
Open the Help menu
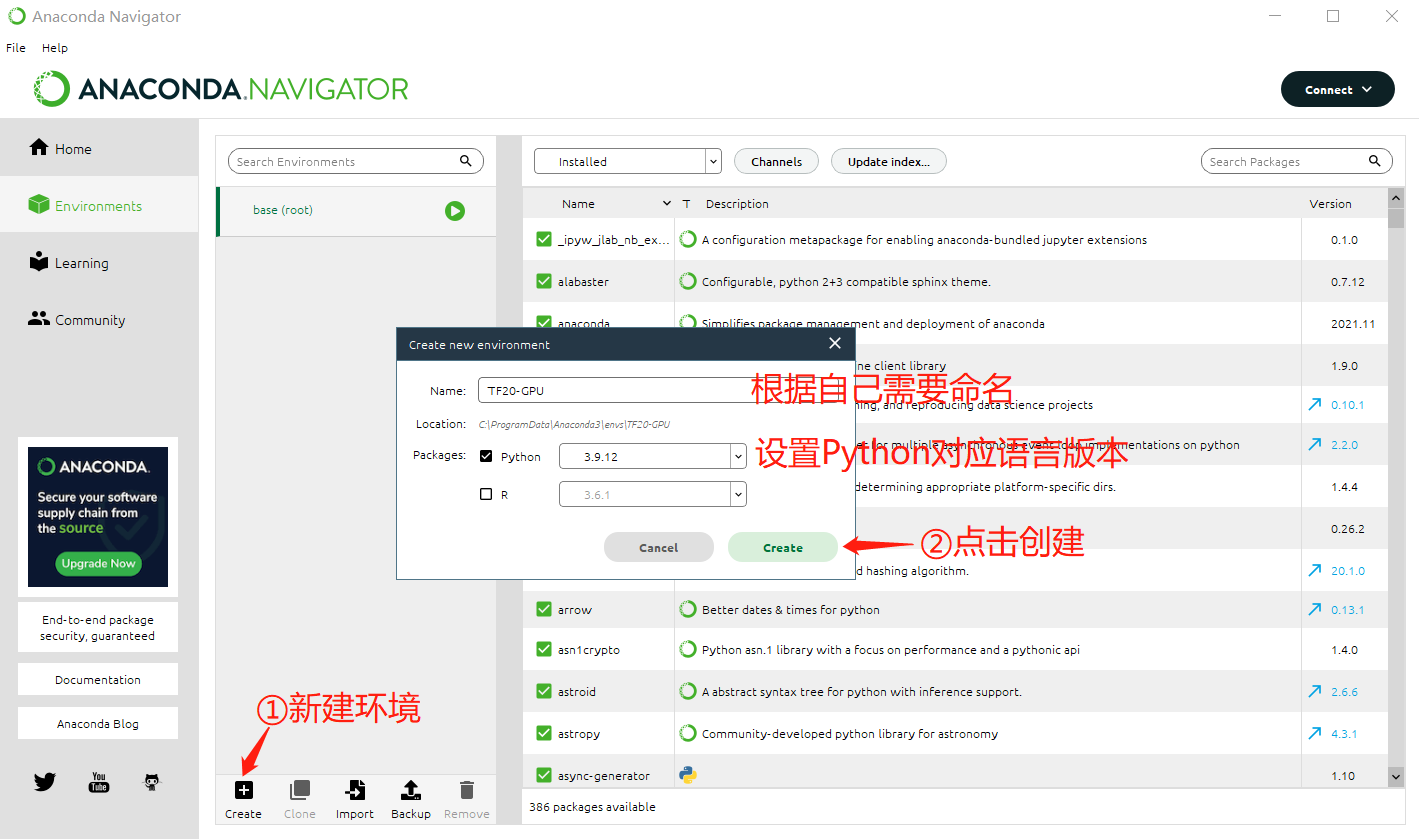click(x=55, y=48)
